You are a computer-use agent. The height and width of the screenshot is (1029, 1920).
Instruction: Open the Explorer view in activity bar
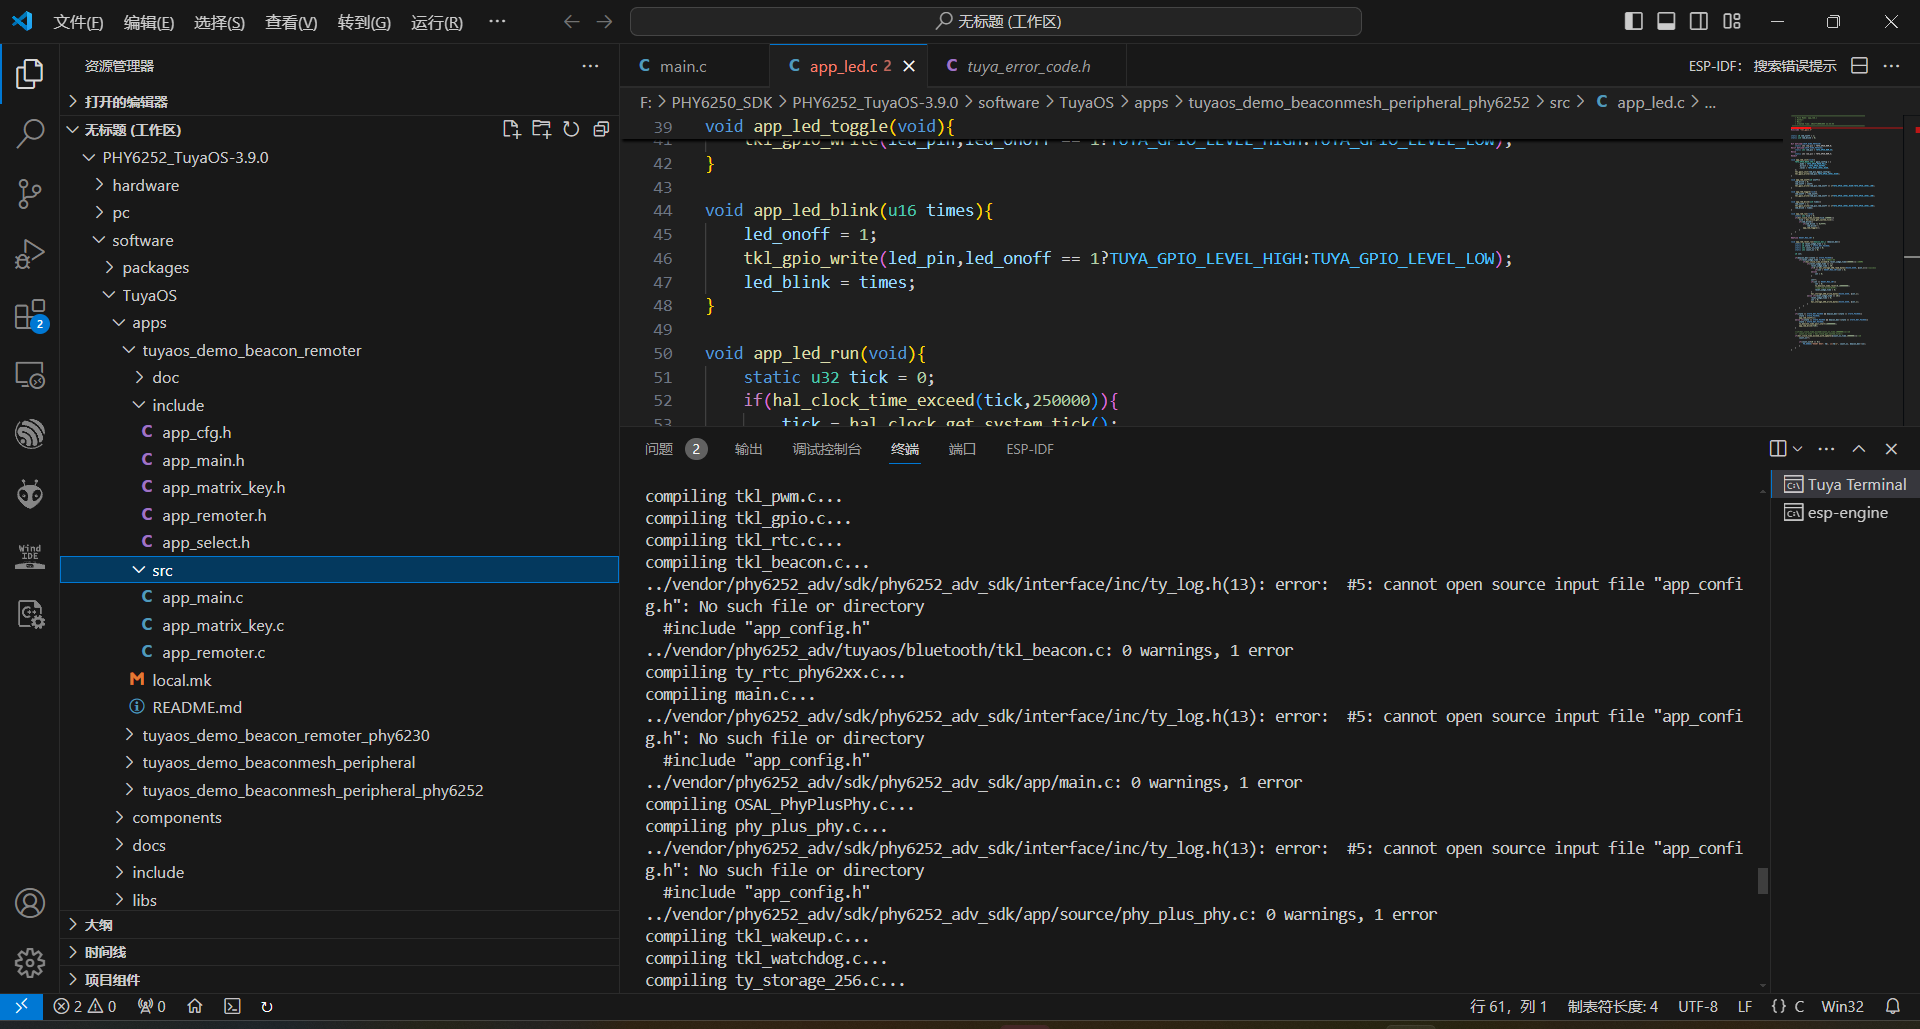click(x=30, y=73)
